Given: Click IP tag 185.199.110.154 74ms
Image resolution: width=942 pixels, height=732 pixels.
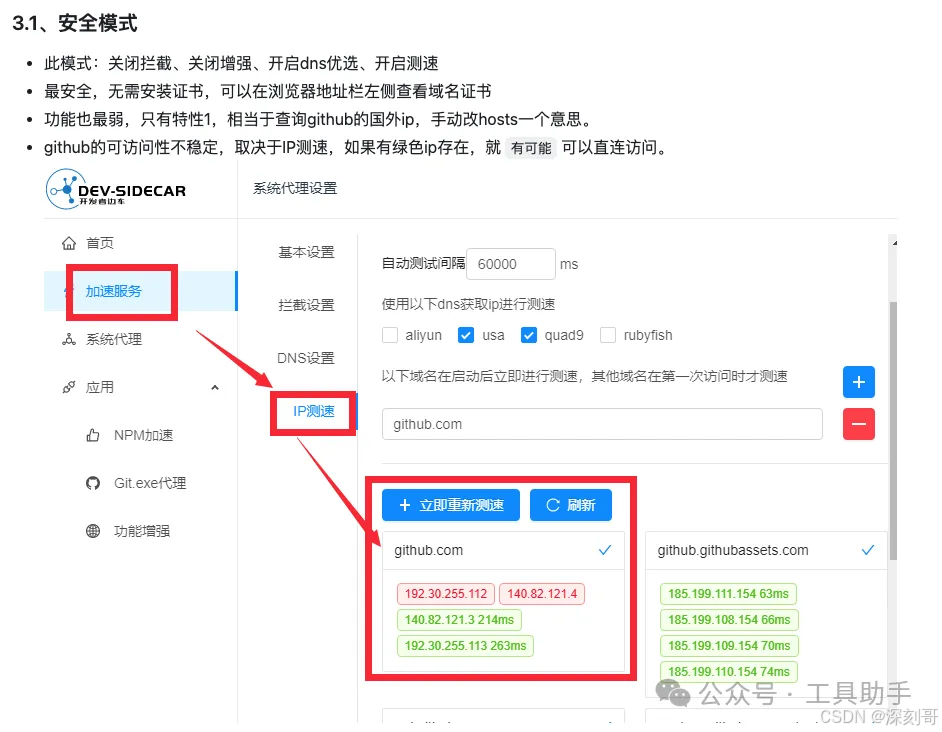Looking at the screenshot, I should (729, 671).
